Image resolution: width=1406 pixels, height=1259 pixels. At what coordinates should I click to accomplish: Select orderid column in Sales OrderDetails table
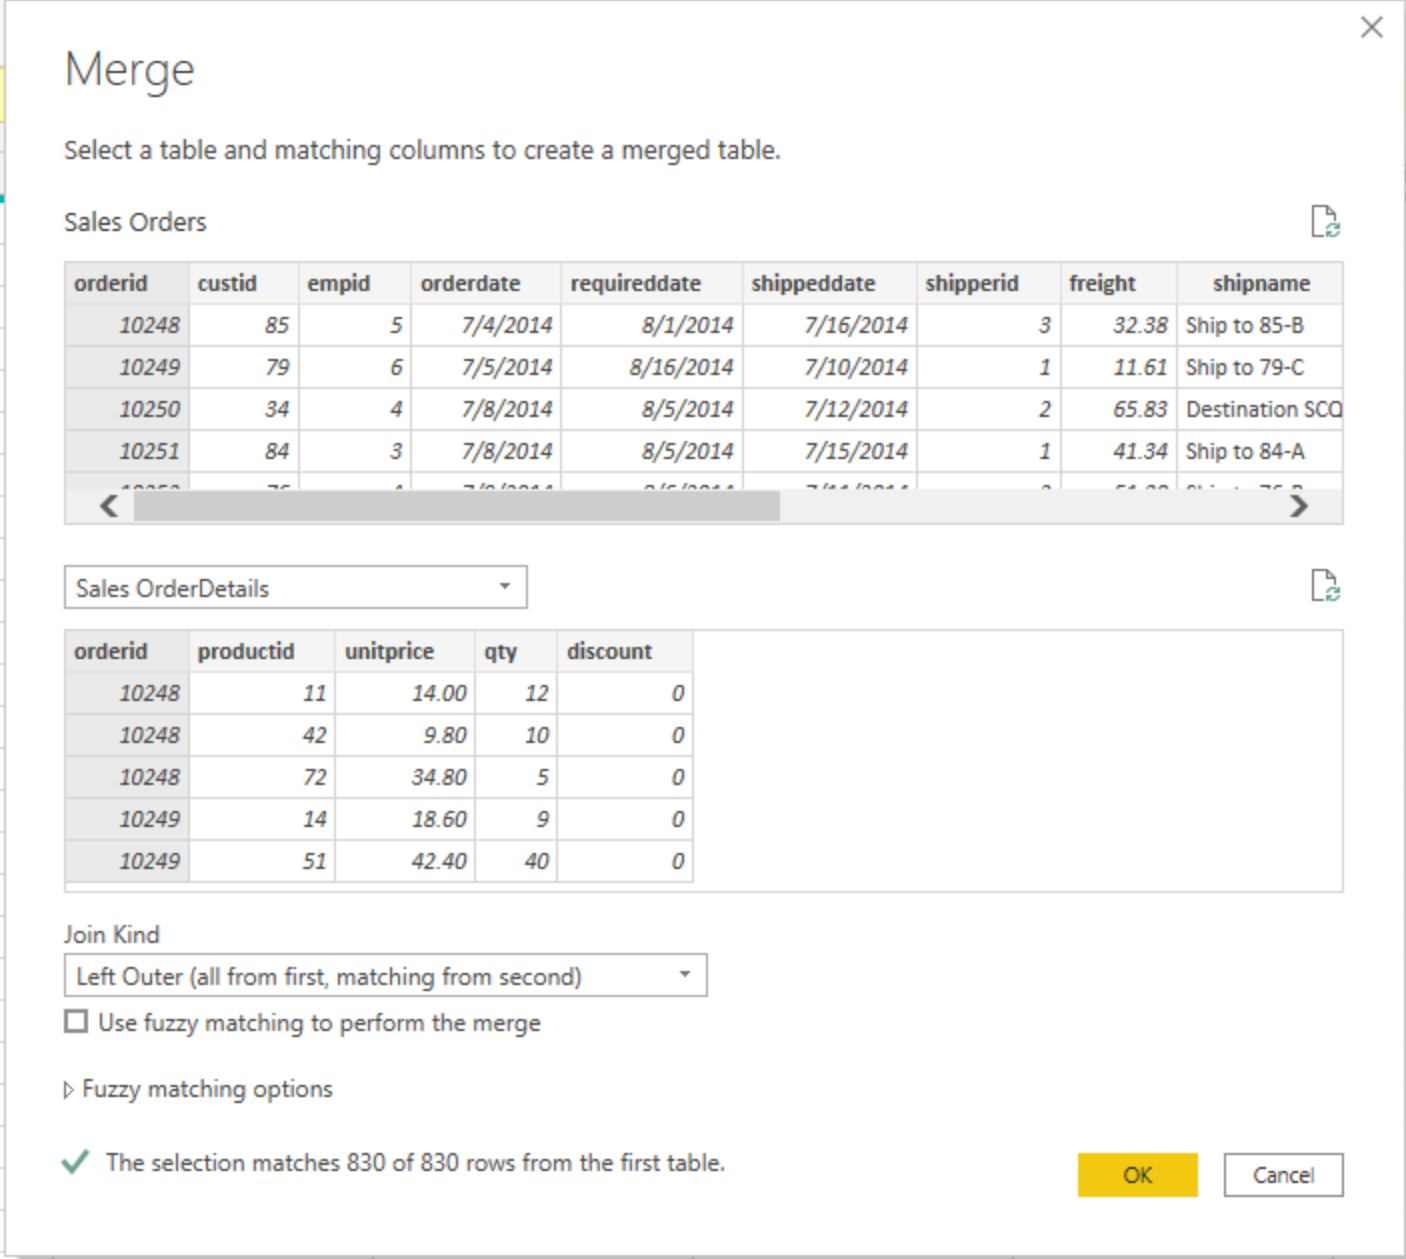tap(111, 652)
